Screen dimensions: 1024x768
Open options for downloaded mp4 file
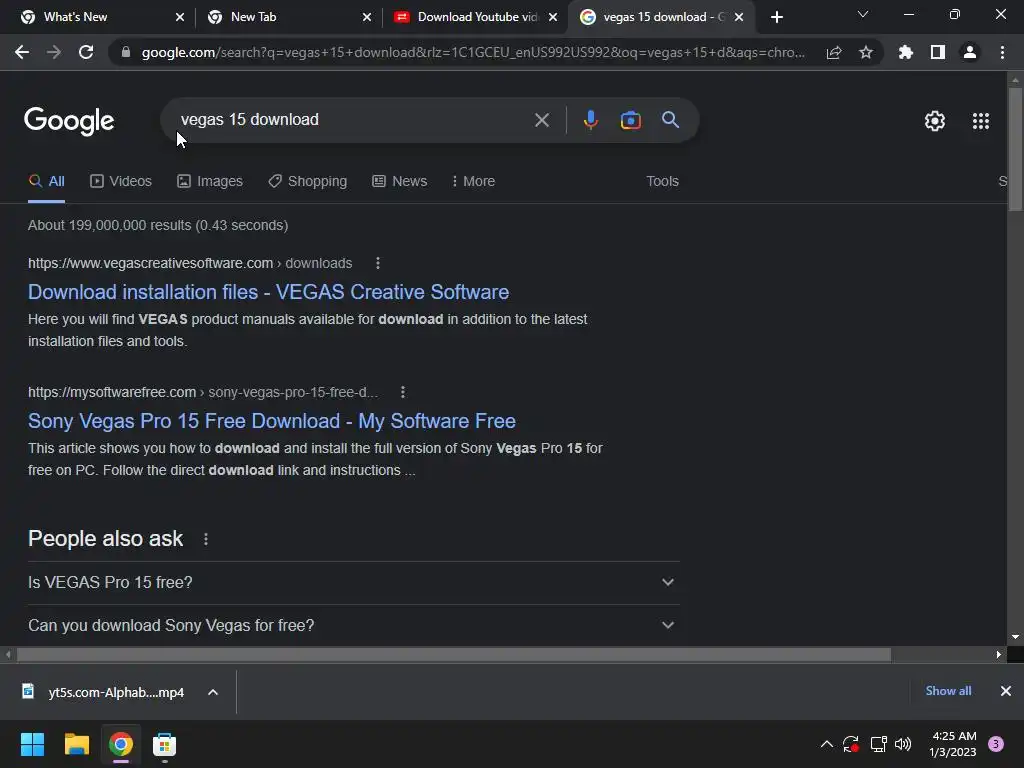(x=213, y=692)
